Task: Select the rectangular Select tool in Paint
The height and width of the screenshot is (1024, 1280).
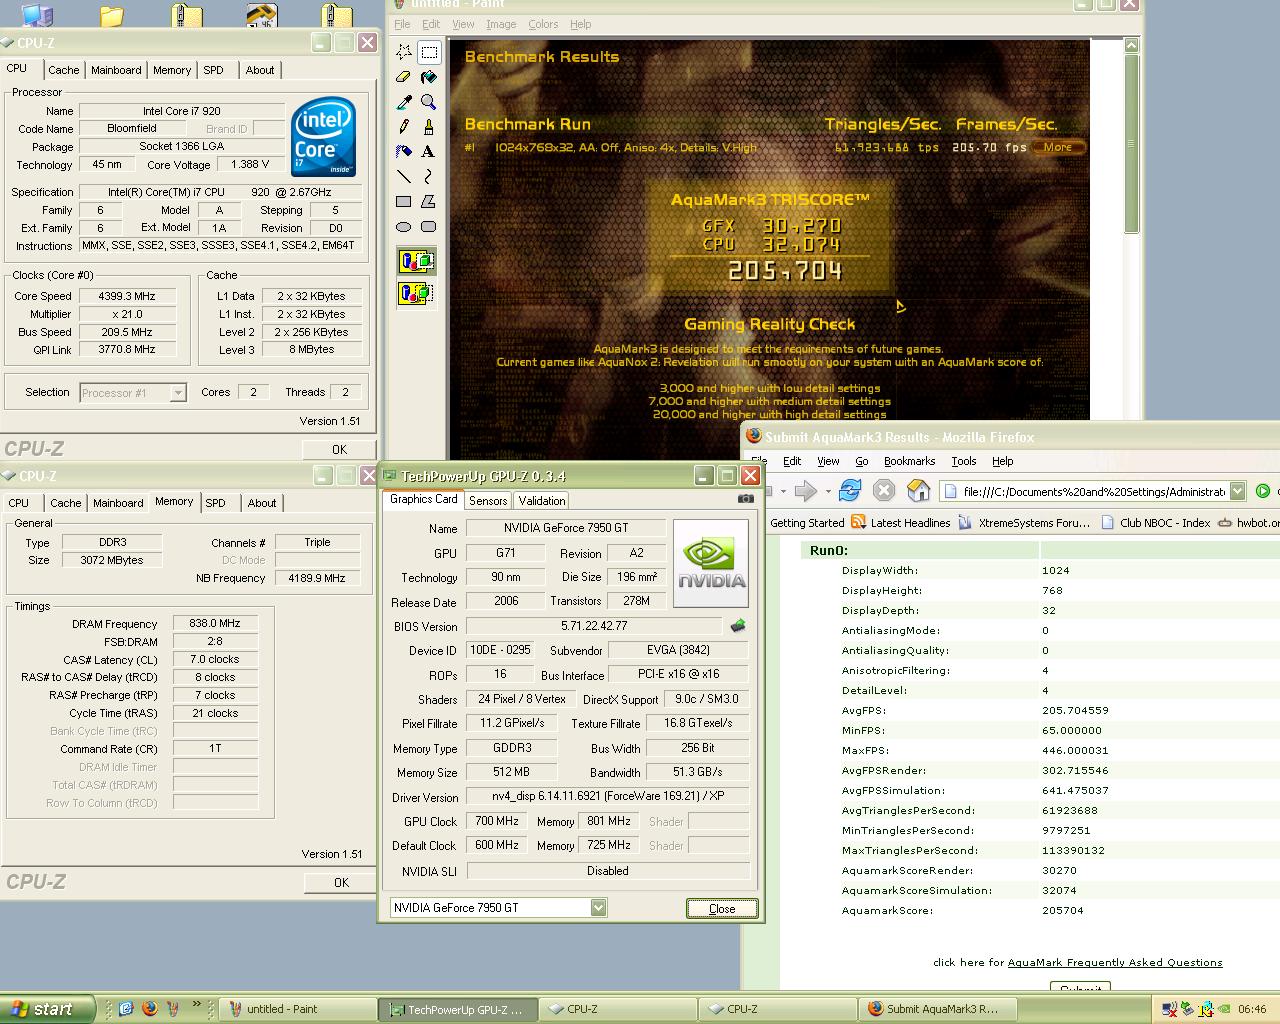Action: pos(429,52)
